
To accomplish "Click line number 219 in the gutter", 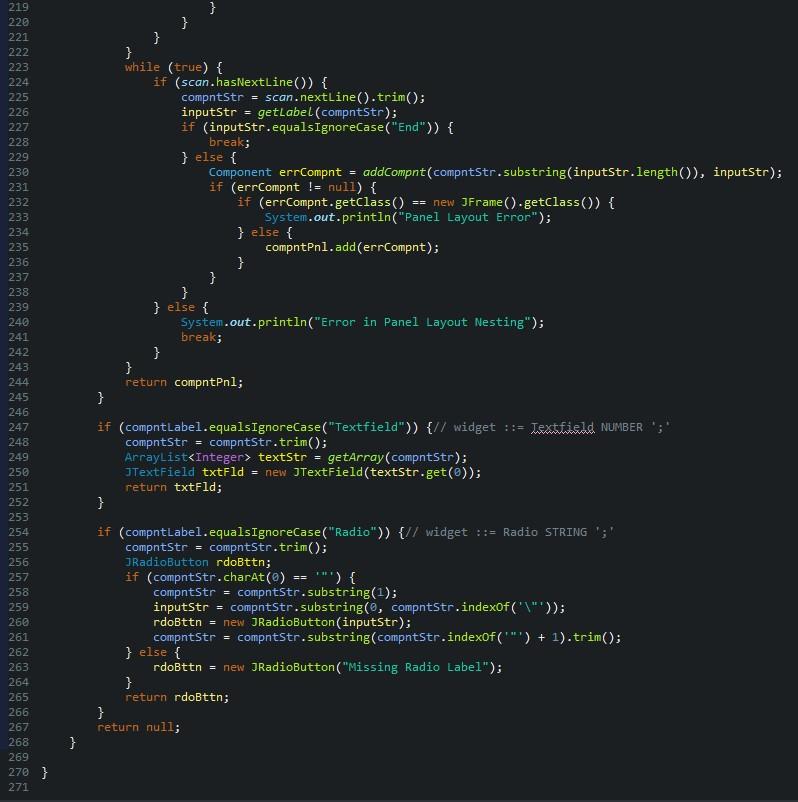I will [x=18, y=7].
